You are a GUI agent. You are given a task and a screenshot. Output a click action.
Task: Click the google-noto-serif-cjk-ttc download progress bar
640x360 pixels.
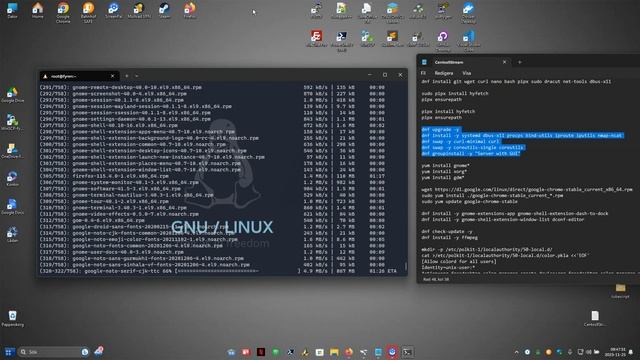pos(238,271)
